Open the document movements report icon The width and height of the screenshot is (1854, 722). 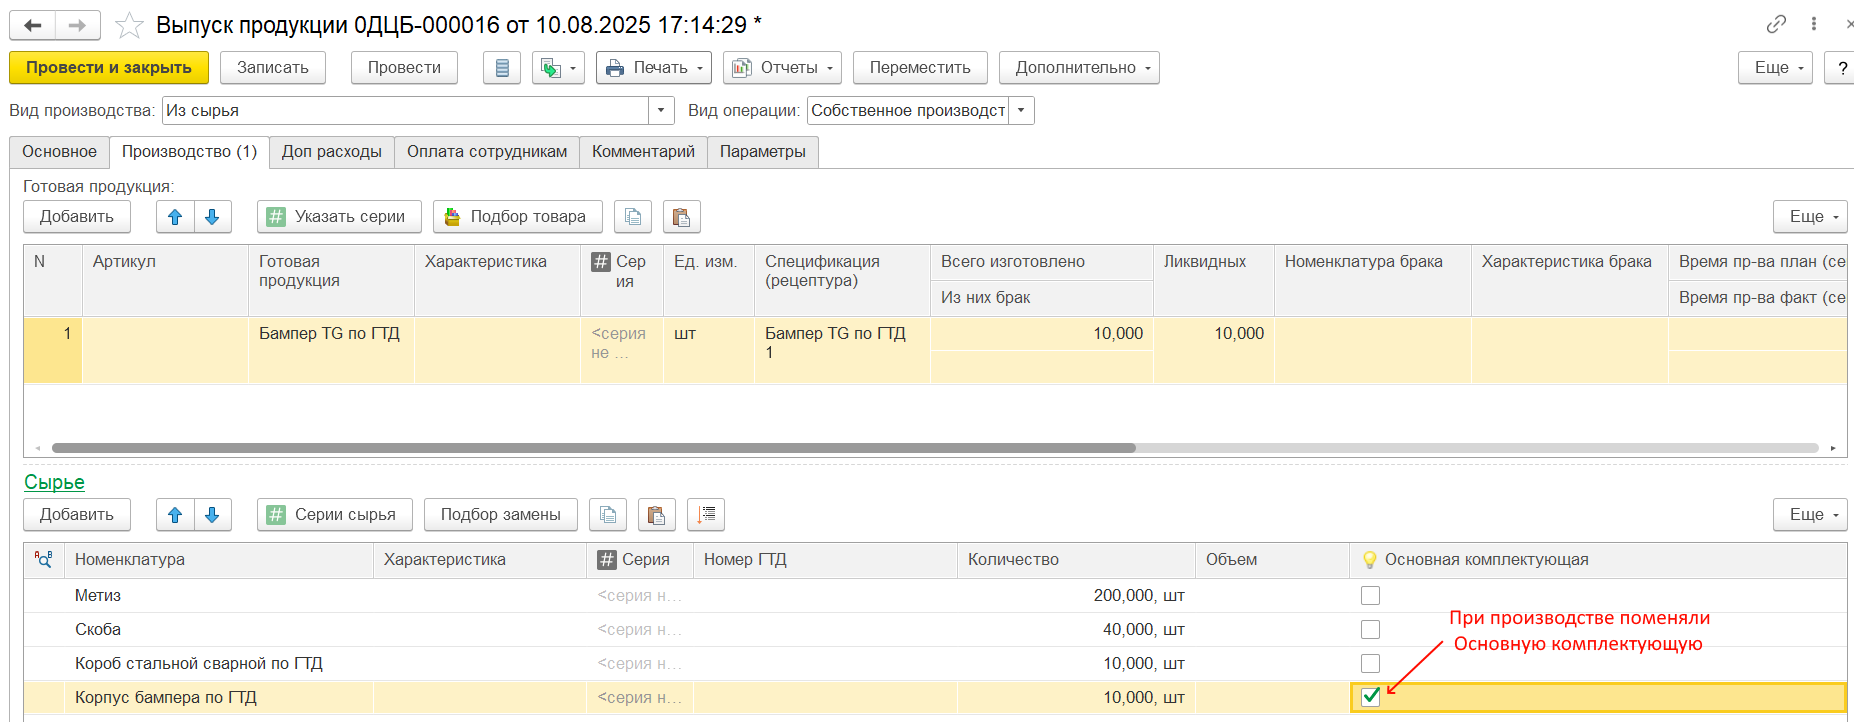502,68
